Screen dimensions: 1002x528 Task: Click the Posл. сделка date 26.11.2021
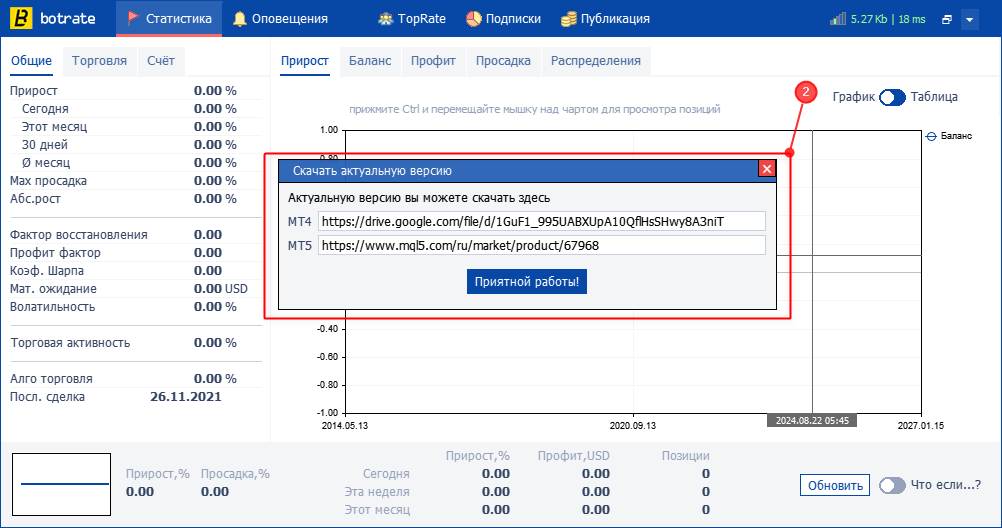tap(185, 397)
